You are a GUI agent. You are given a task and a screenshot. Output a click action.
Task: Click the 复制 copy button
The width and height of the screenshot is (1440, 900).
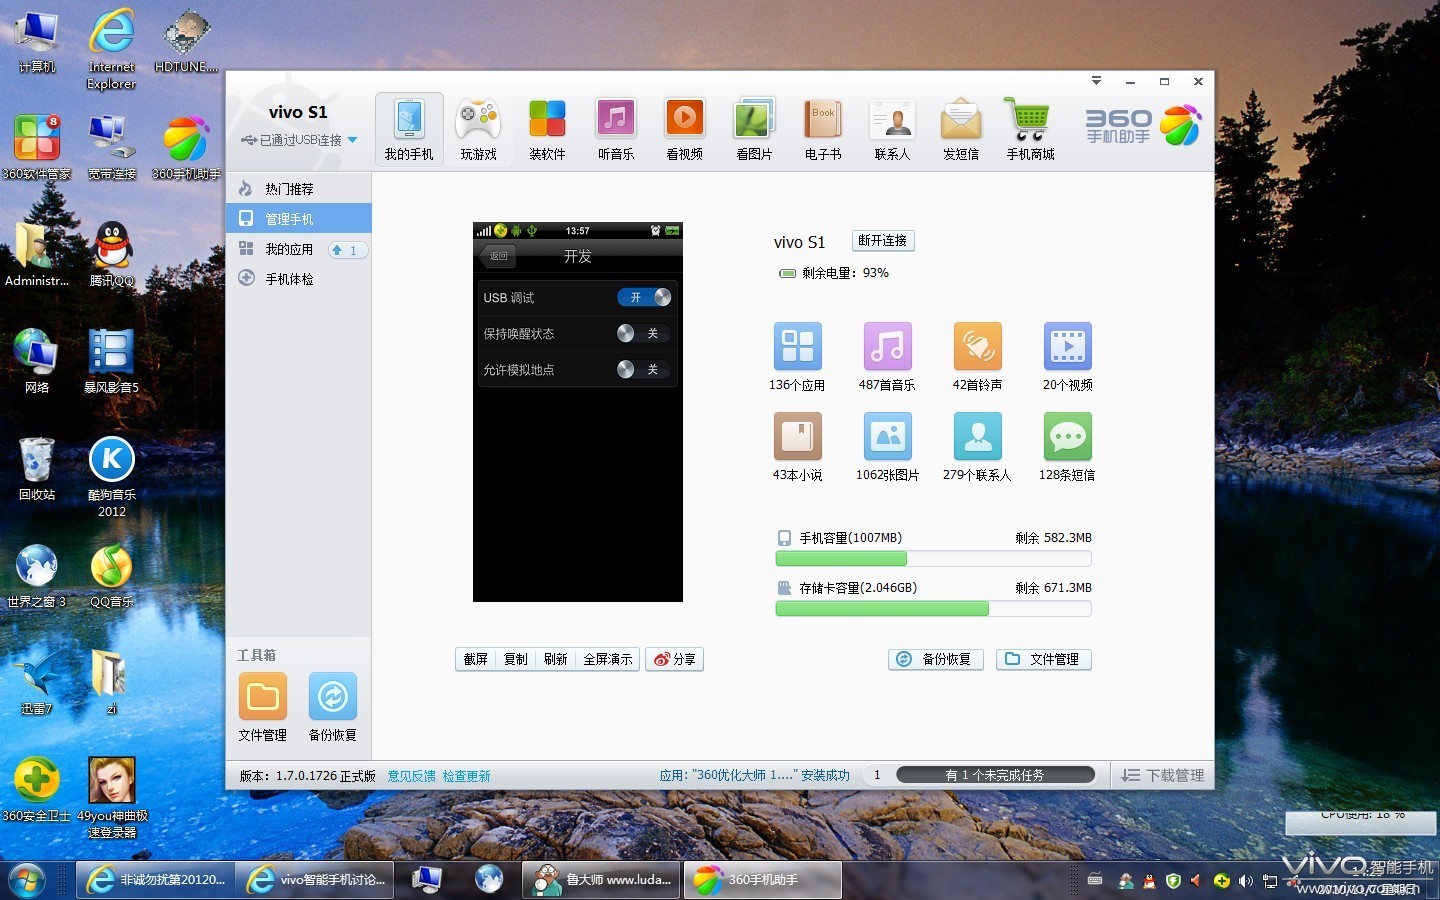coord(516,659)
